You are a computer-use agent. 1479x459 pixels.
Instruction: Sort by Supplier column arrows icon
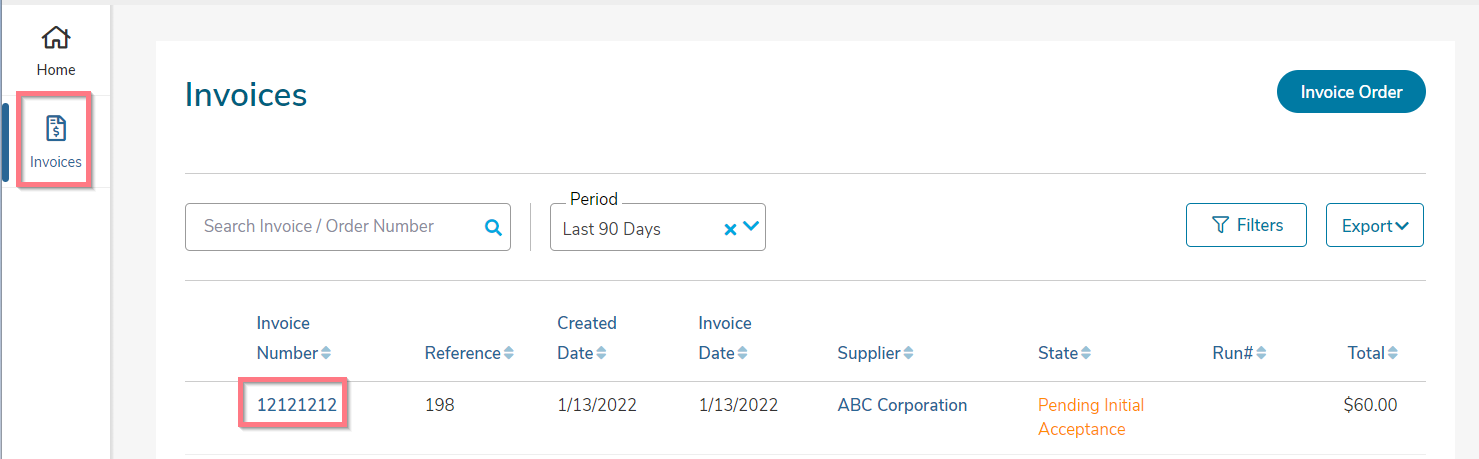click(x=908, y=353)
